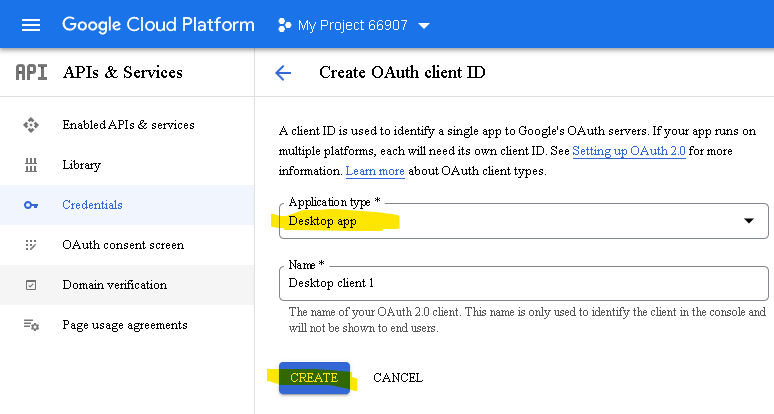
Task: Follow the Learn more link
Action: tap(375, 171)
